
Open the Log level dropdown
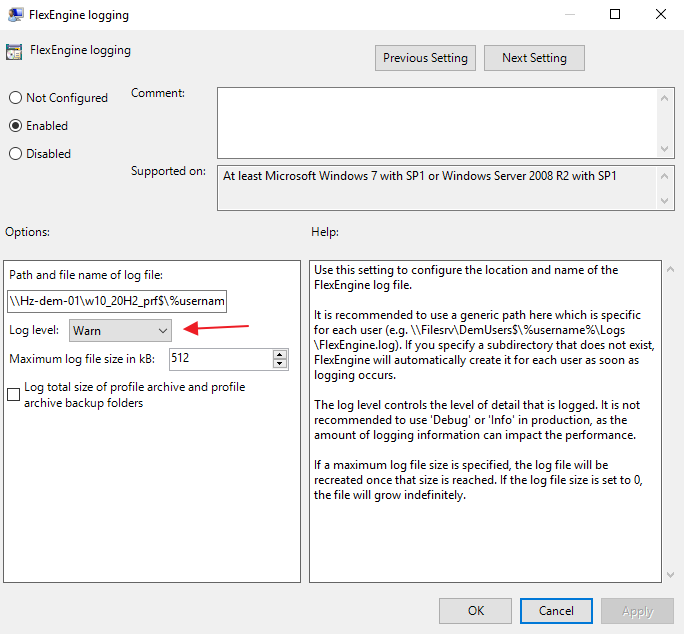[121, 330]
